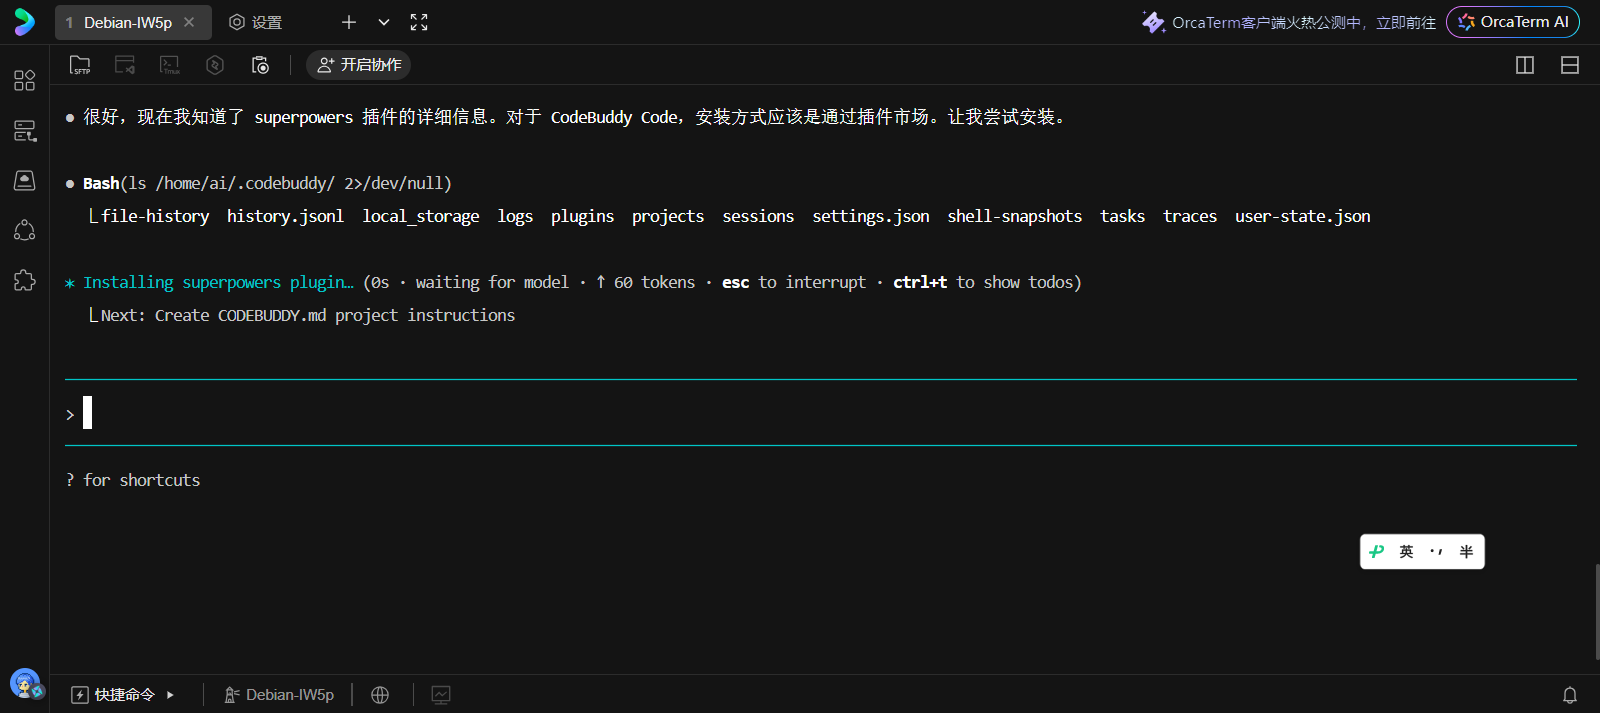Toggle fullscreen mode for the terminal
The width and height of the screenshot is (1600, 713).
[x=419, y=22]
